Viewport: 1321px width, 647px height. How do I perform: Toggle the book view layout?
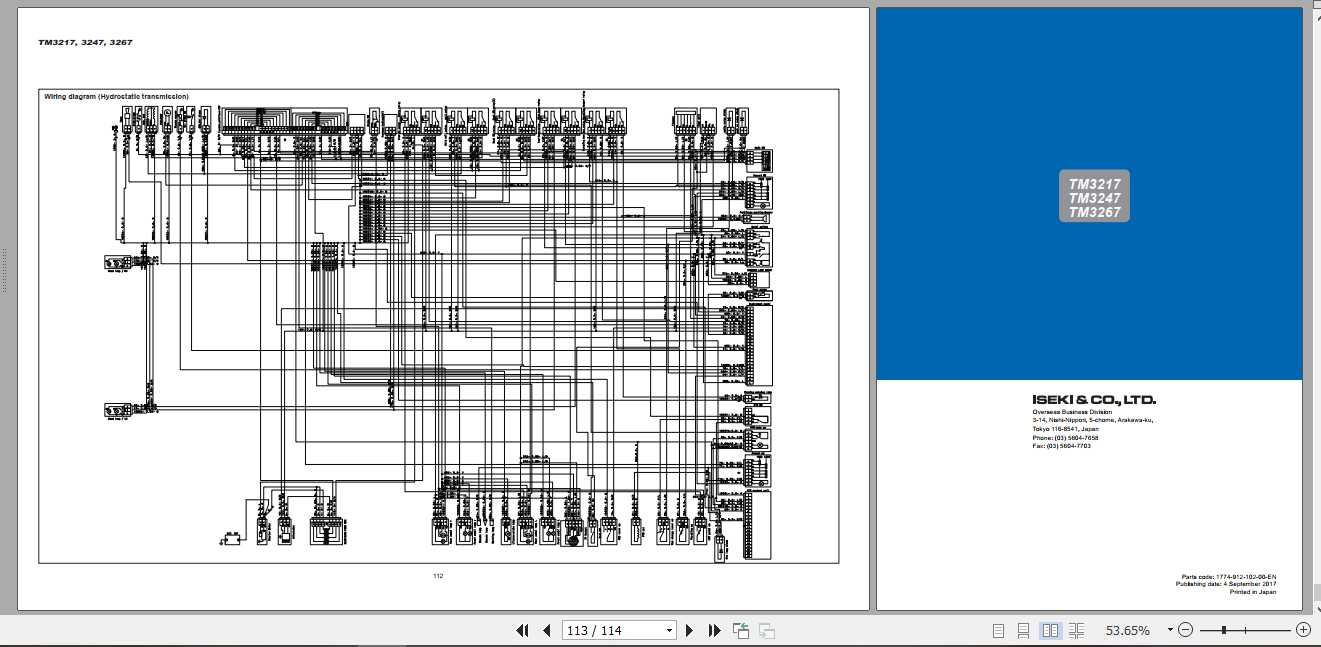1075,630
